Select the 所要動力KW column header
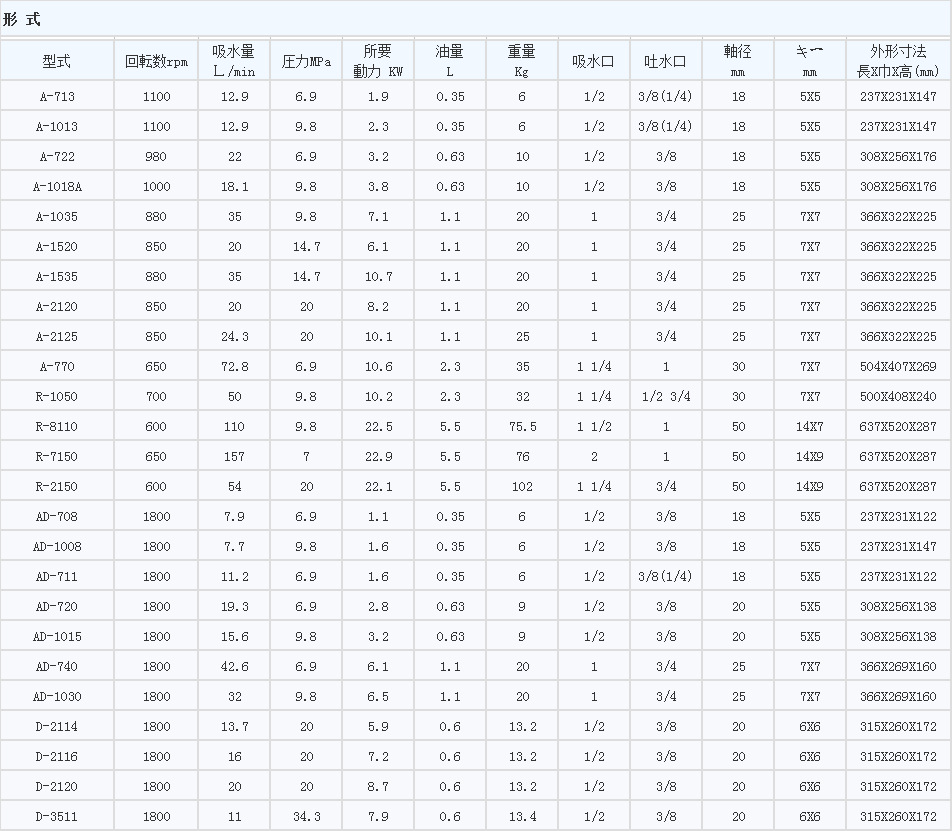 [378, 60]
